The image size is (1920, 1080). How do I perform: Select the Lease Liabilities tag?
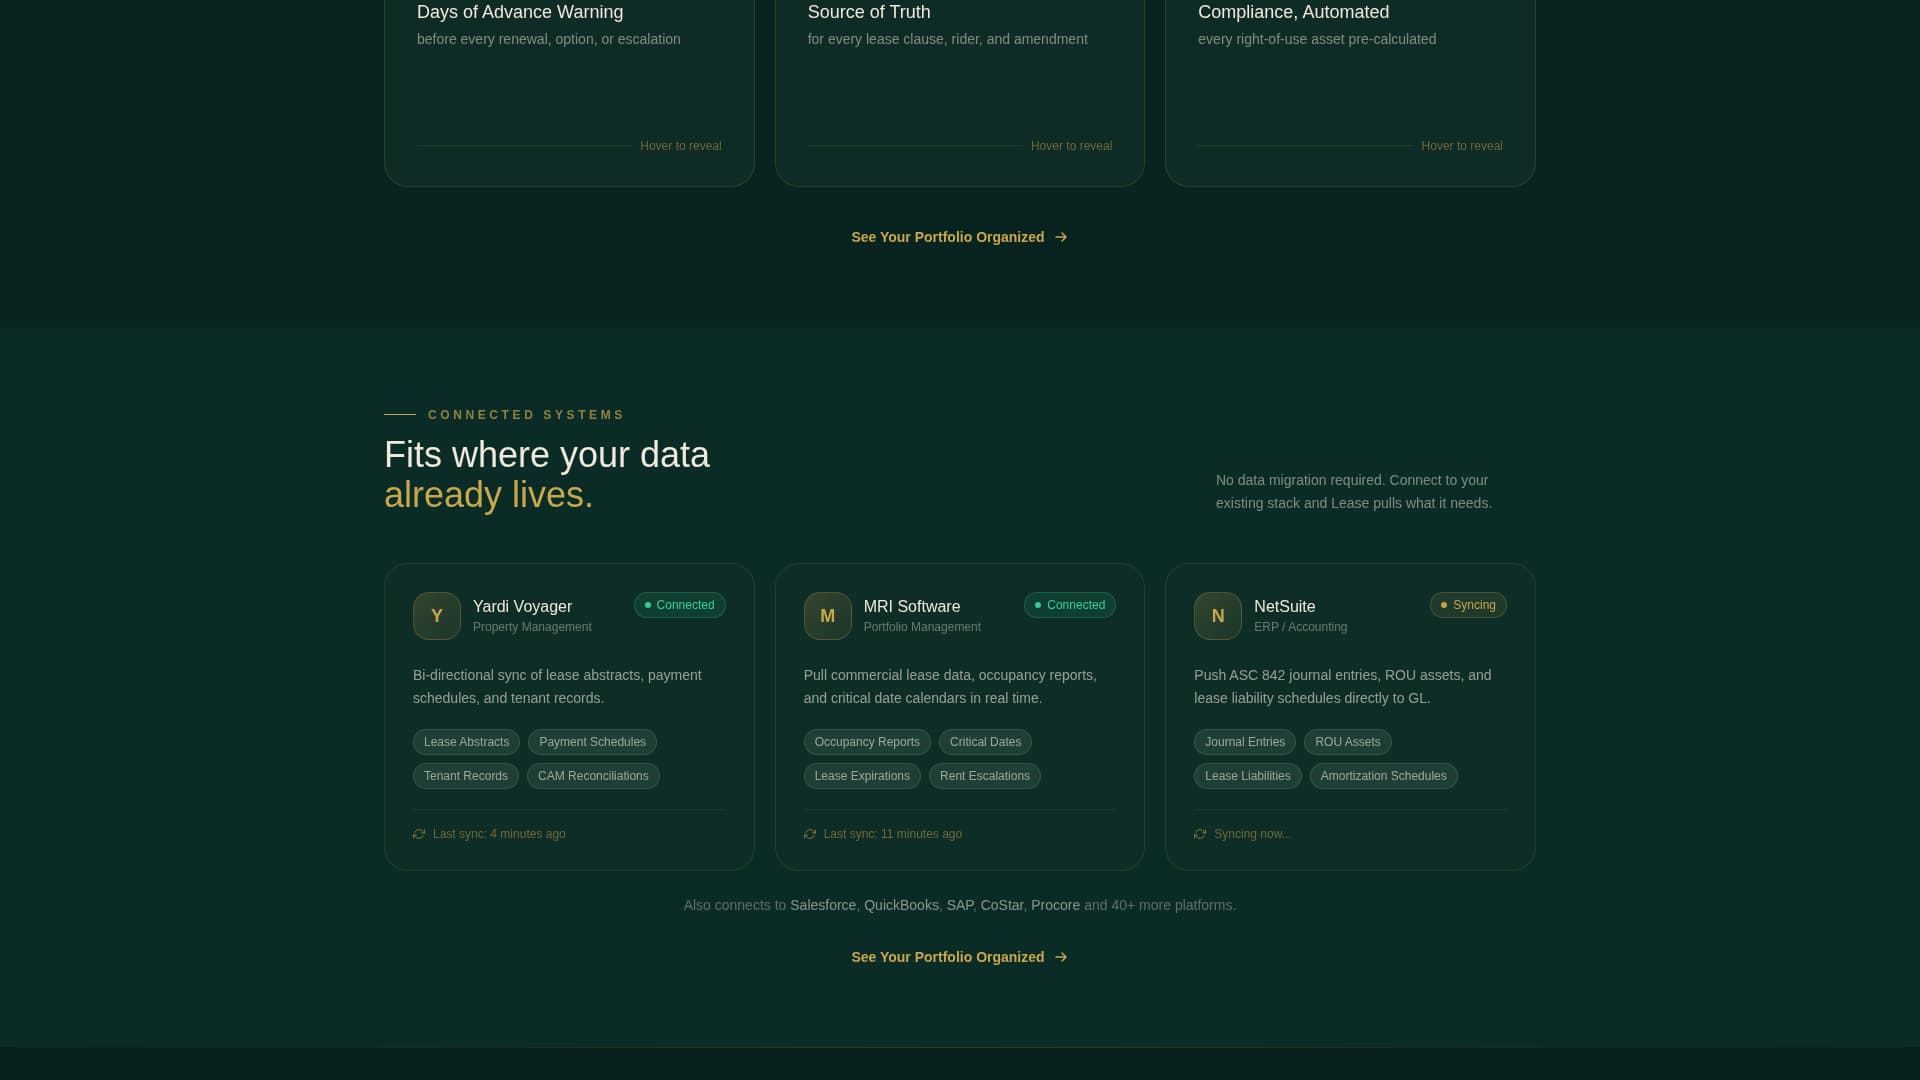tap(1248, 776)
